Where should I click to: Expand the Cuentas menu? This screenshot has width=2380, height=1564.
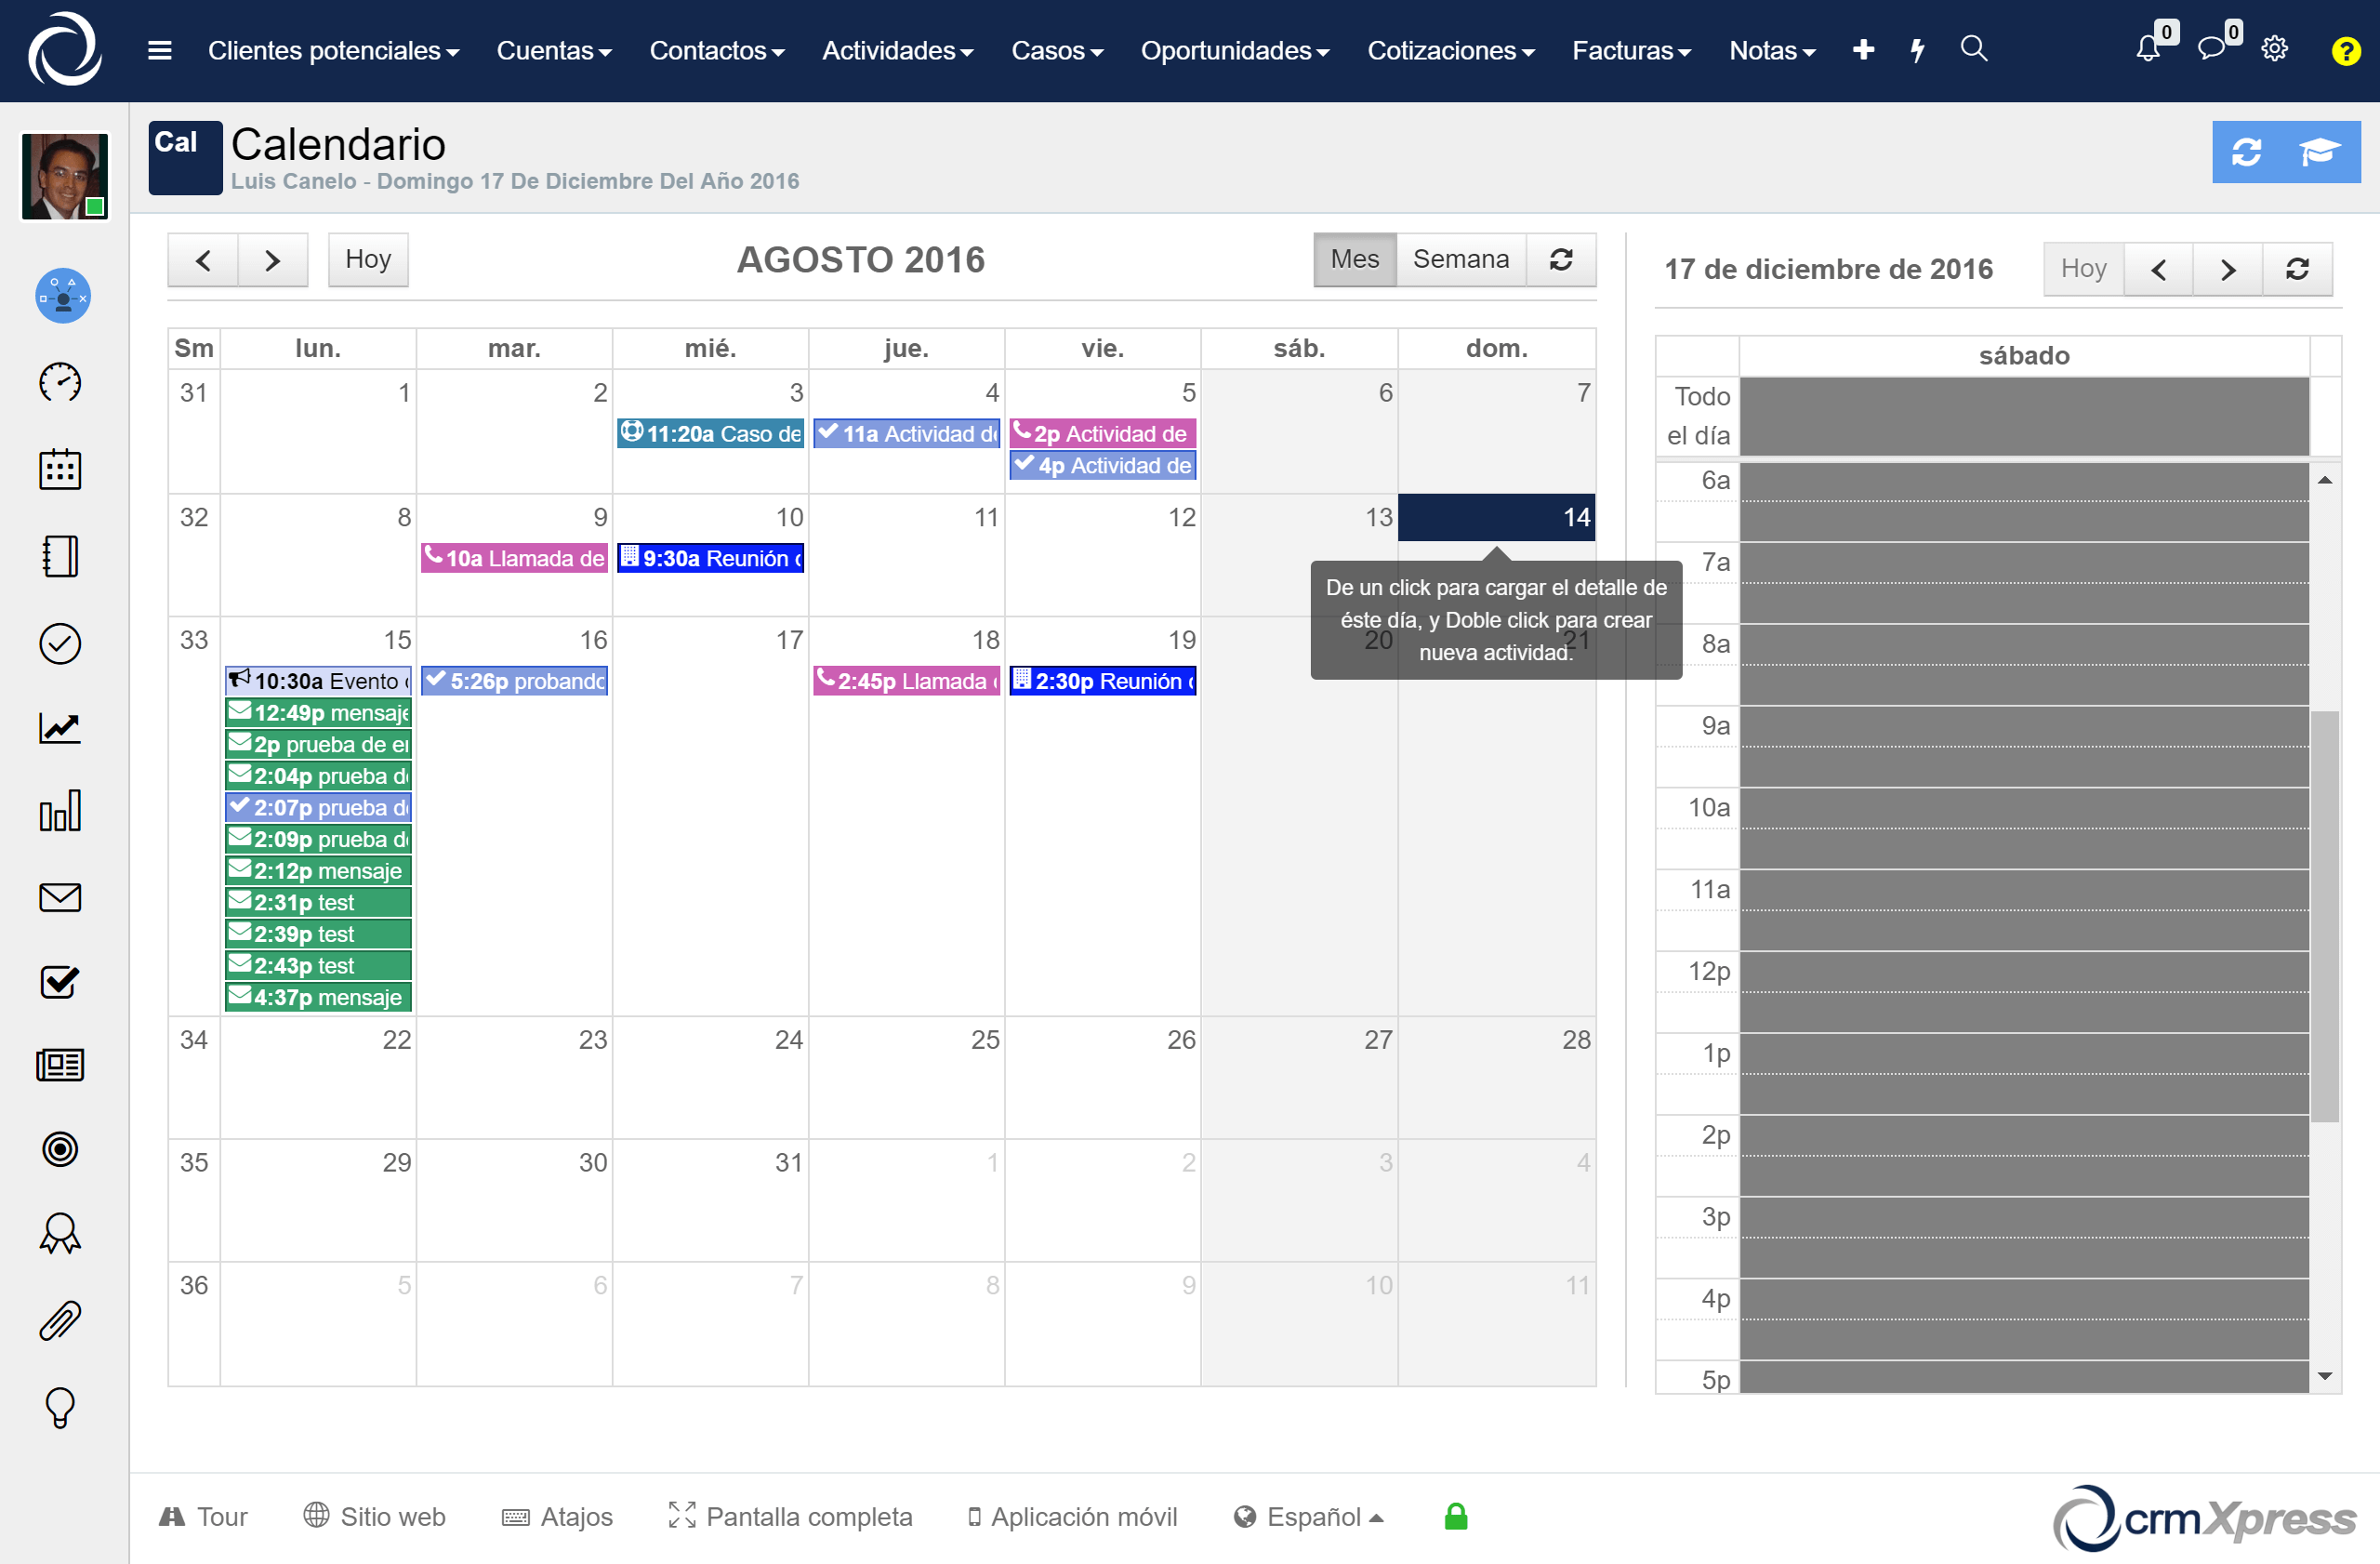pos(554,50)
